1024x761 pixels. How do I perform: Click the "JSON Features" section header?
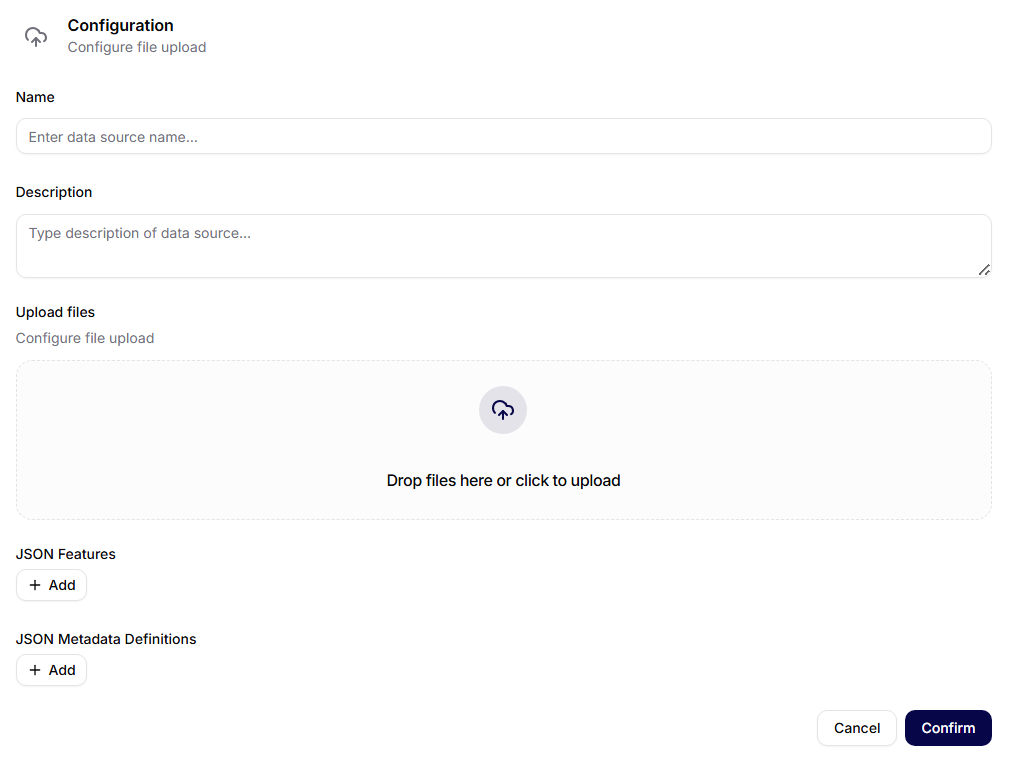click(x=65, y=554)
